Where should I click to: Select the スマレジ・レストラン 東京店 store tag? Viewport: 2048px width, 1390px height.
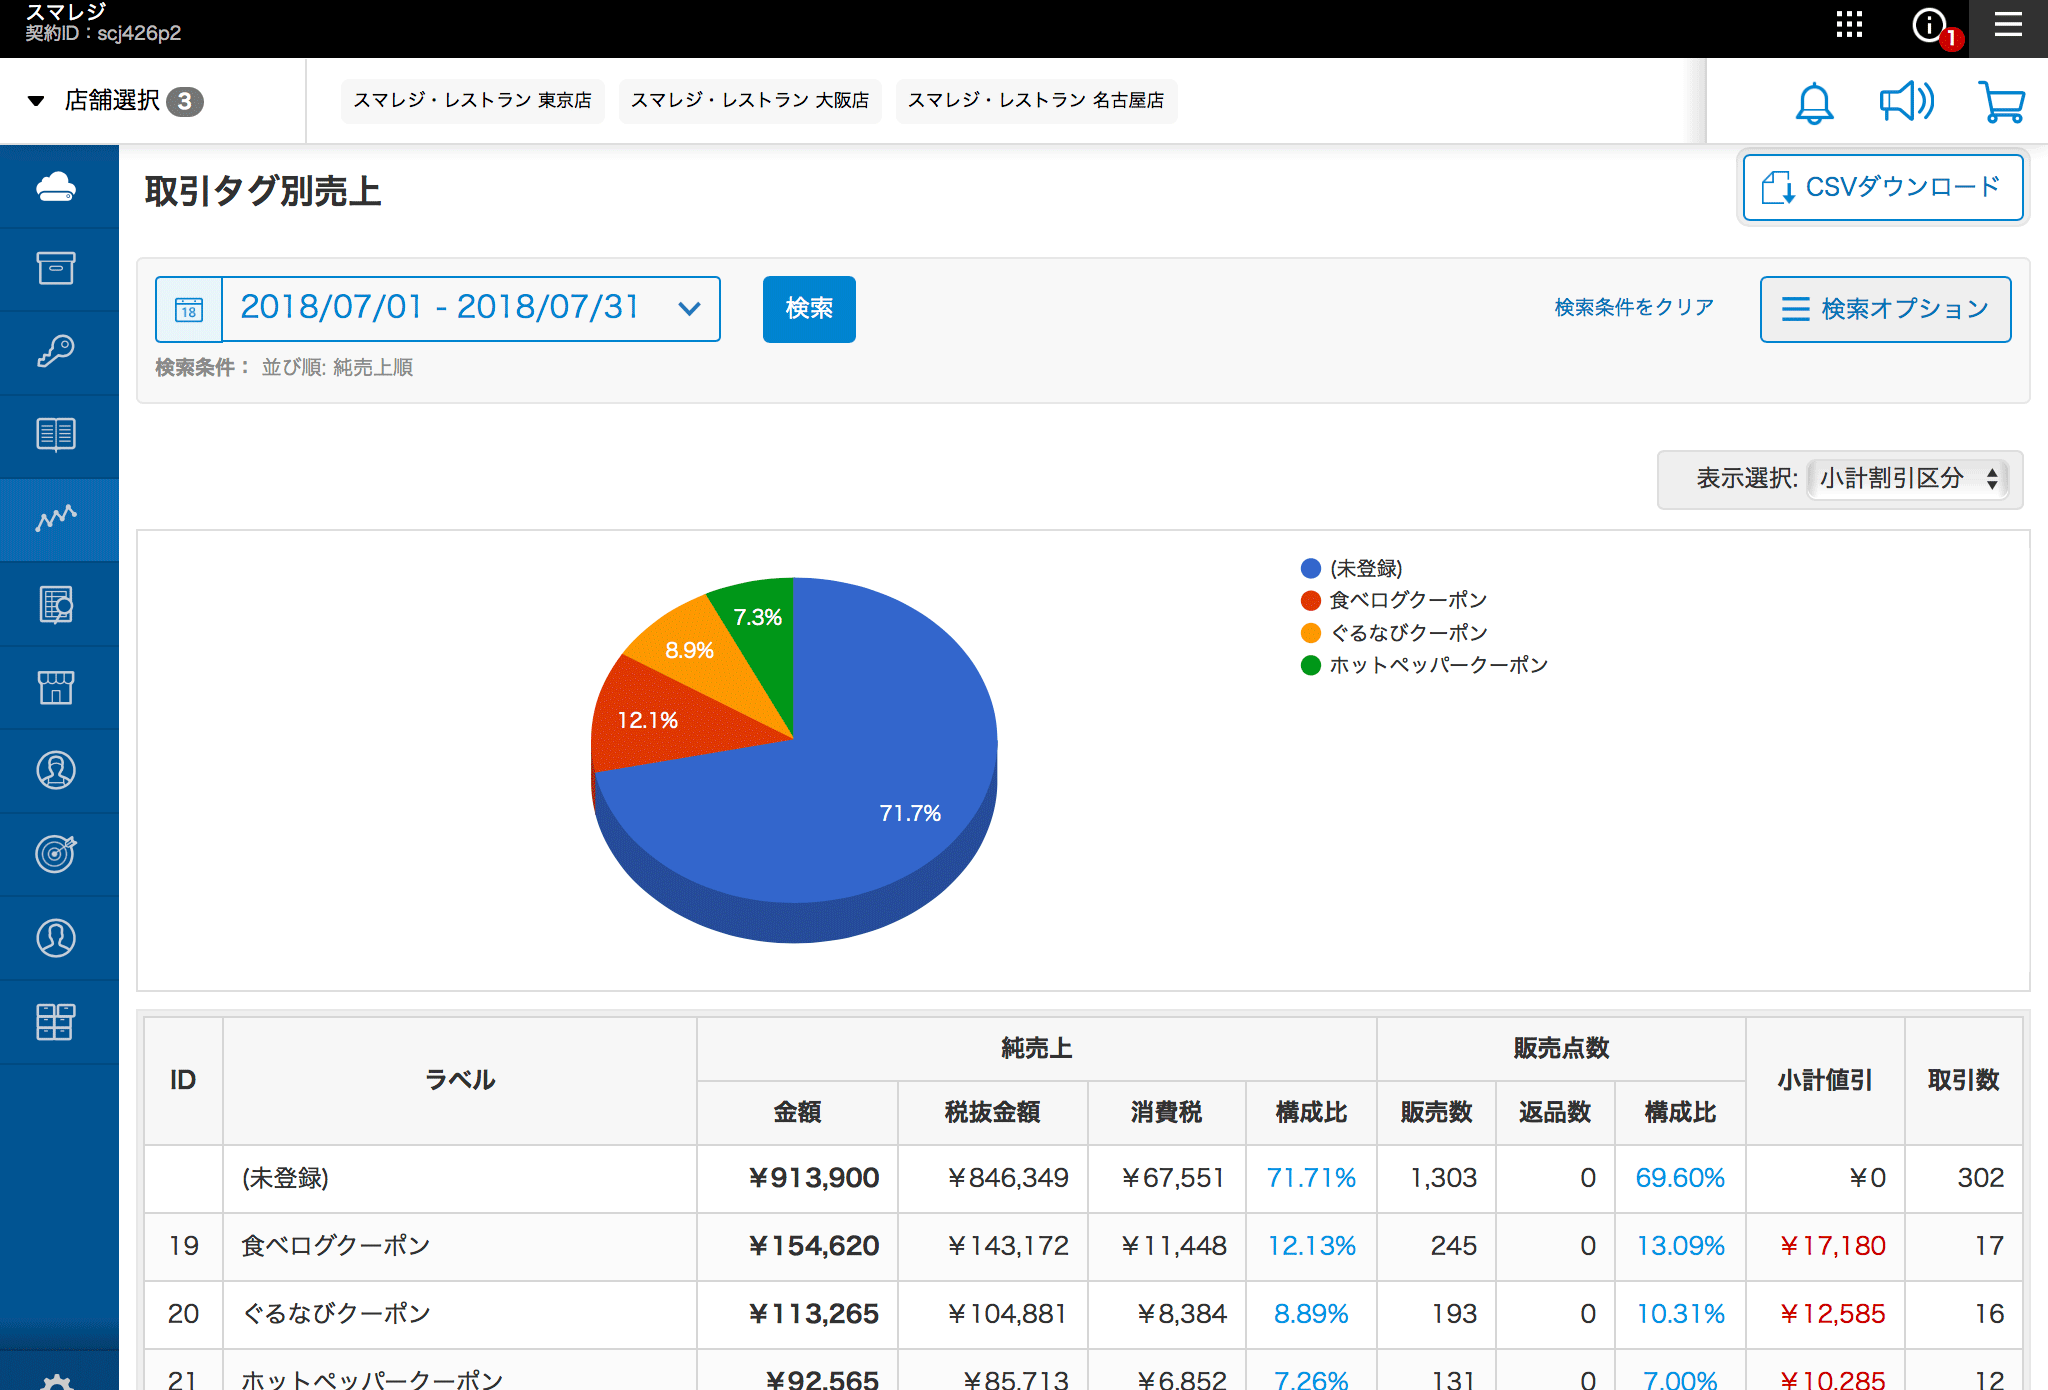(472, 101)
